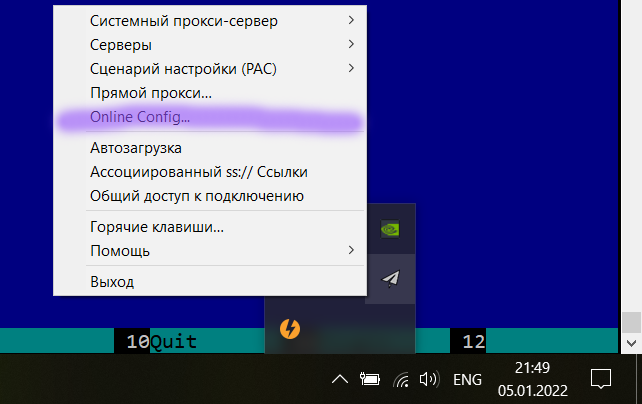Open battery power status icon

[370, 379]
